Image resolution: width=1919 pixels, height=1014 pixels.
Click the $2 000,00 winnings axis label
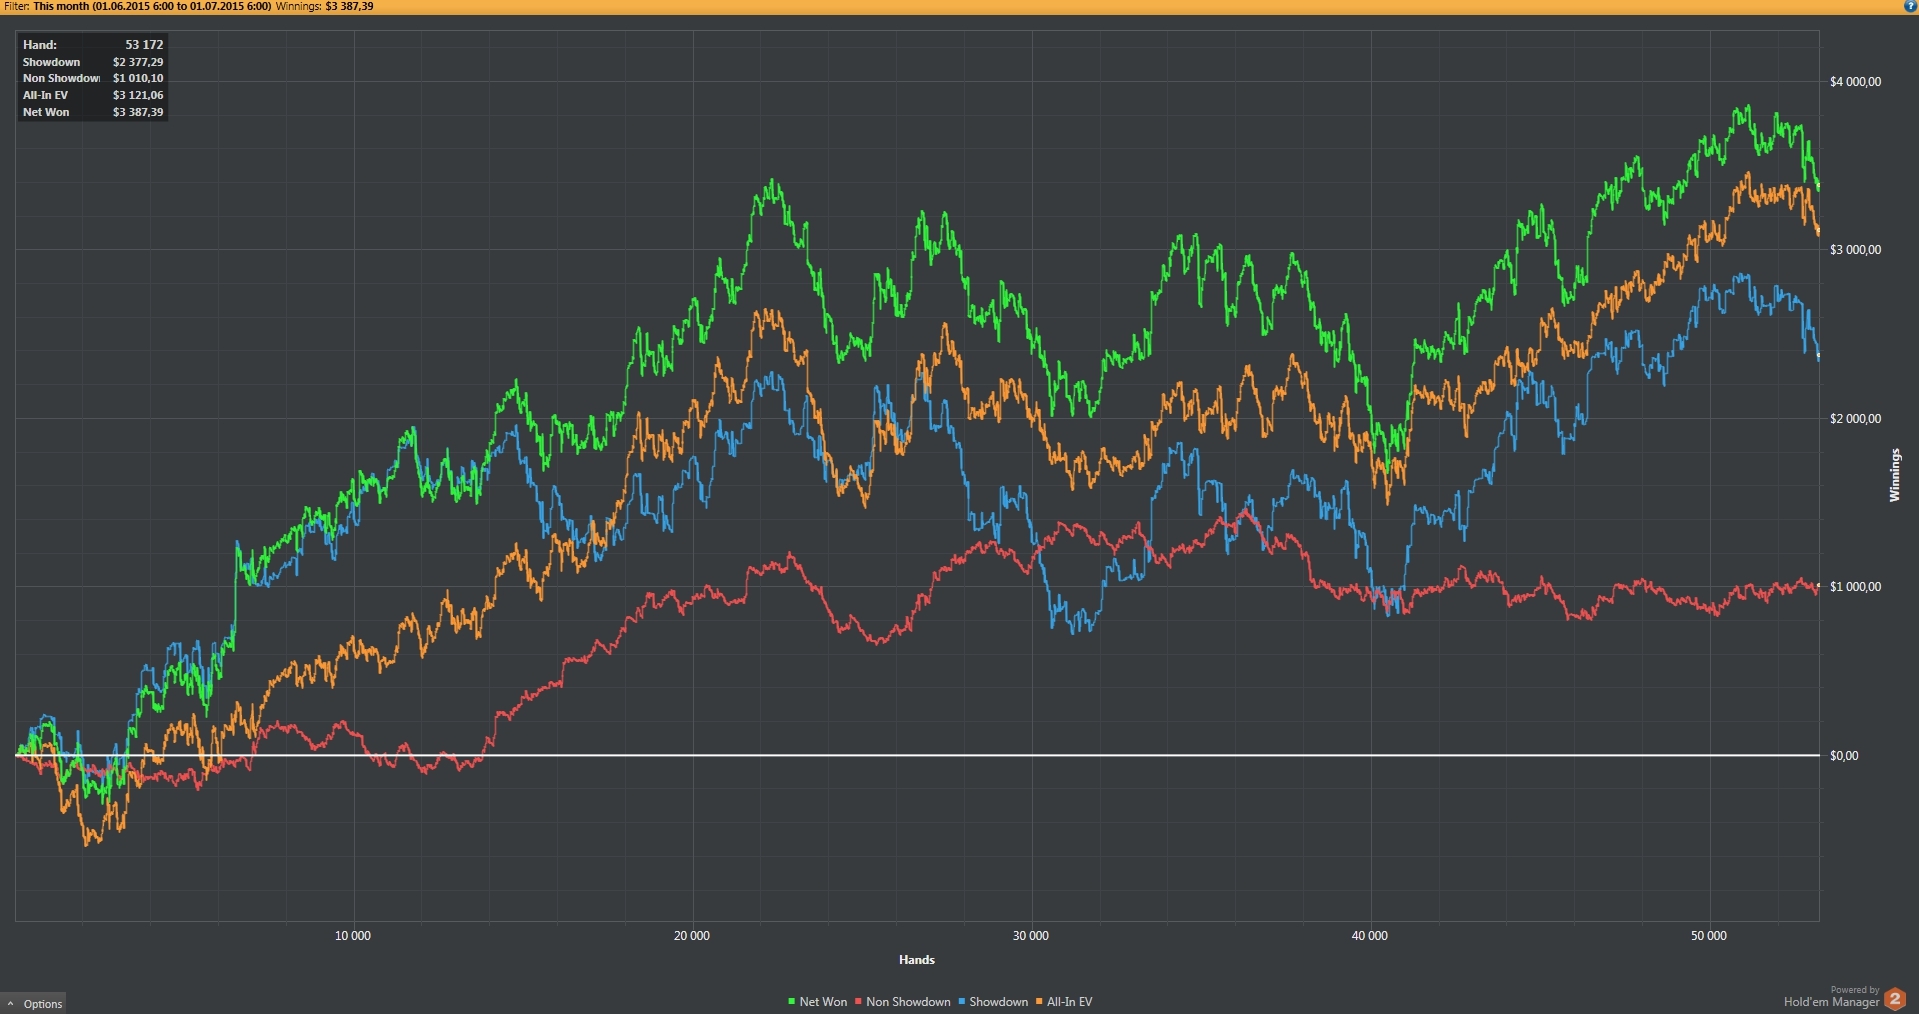point(1855,418)
